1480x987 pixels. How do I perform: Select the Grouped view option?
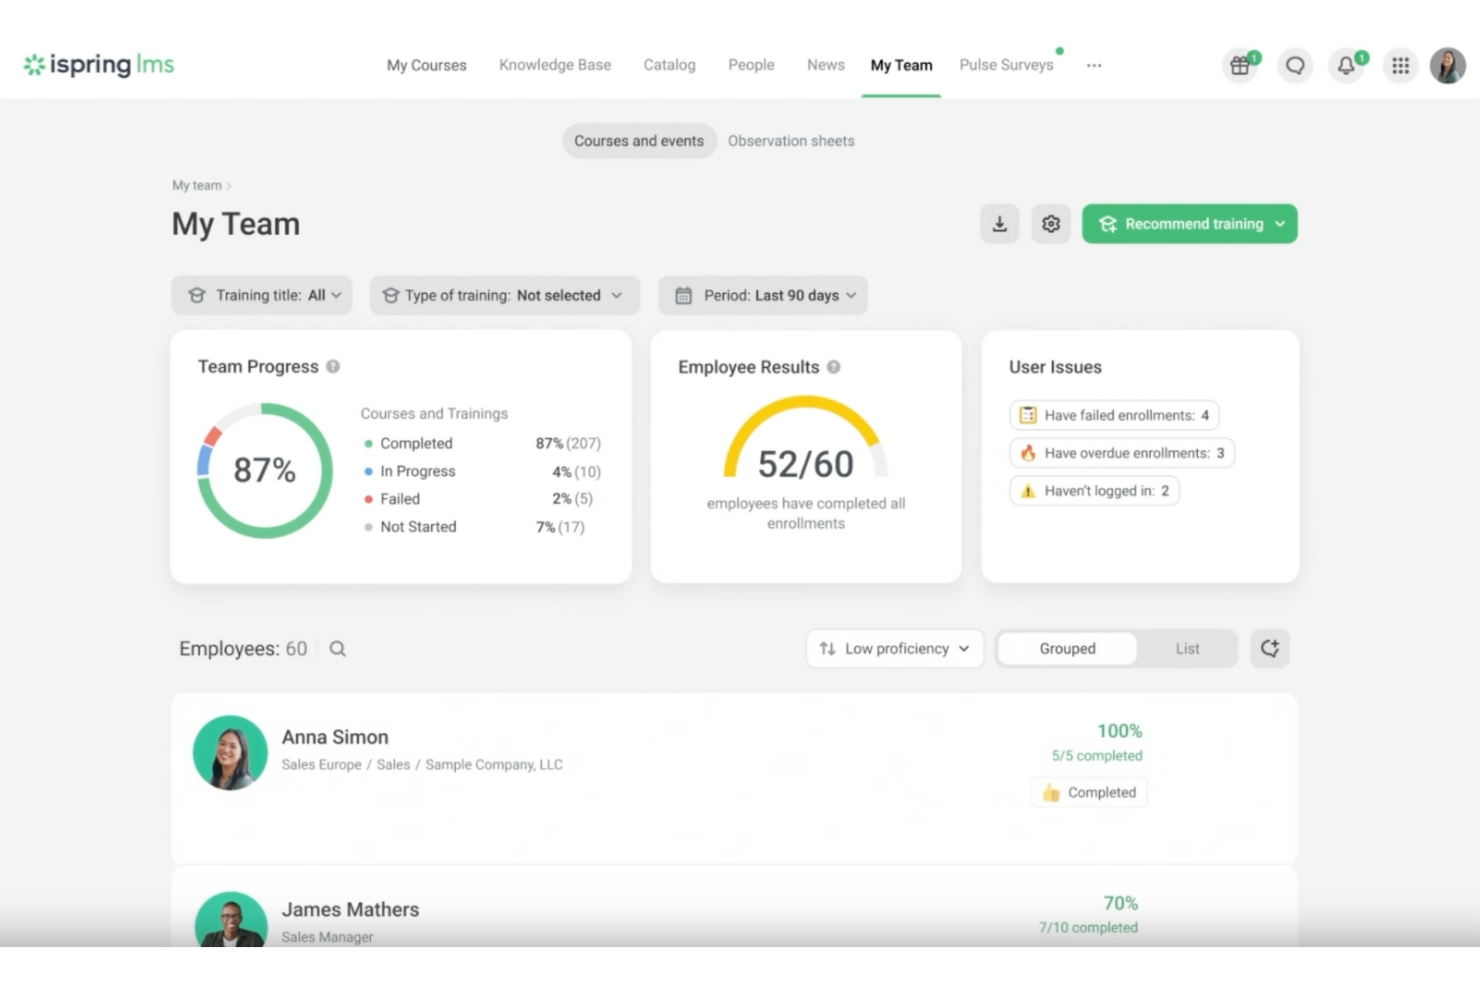coord(1066,648)
